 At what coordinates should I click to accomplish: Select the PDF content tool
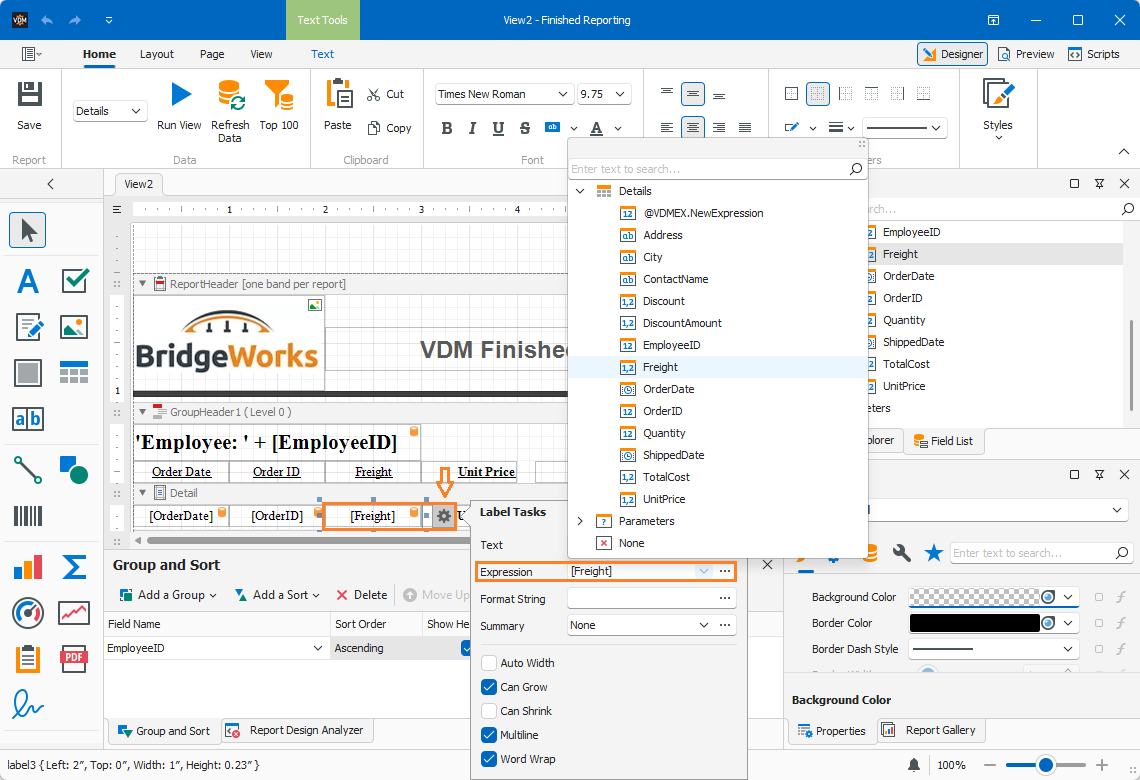pyautogui.click(x=74, y=659)
